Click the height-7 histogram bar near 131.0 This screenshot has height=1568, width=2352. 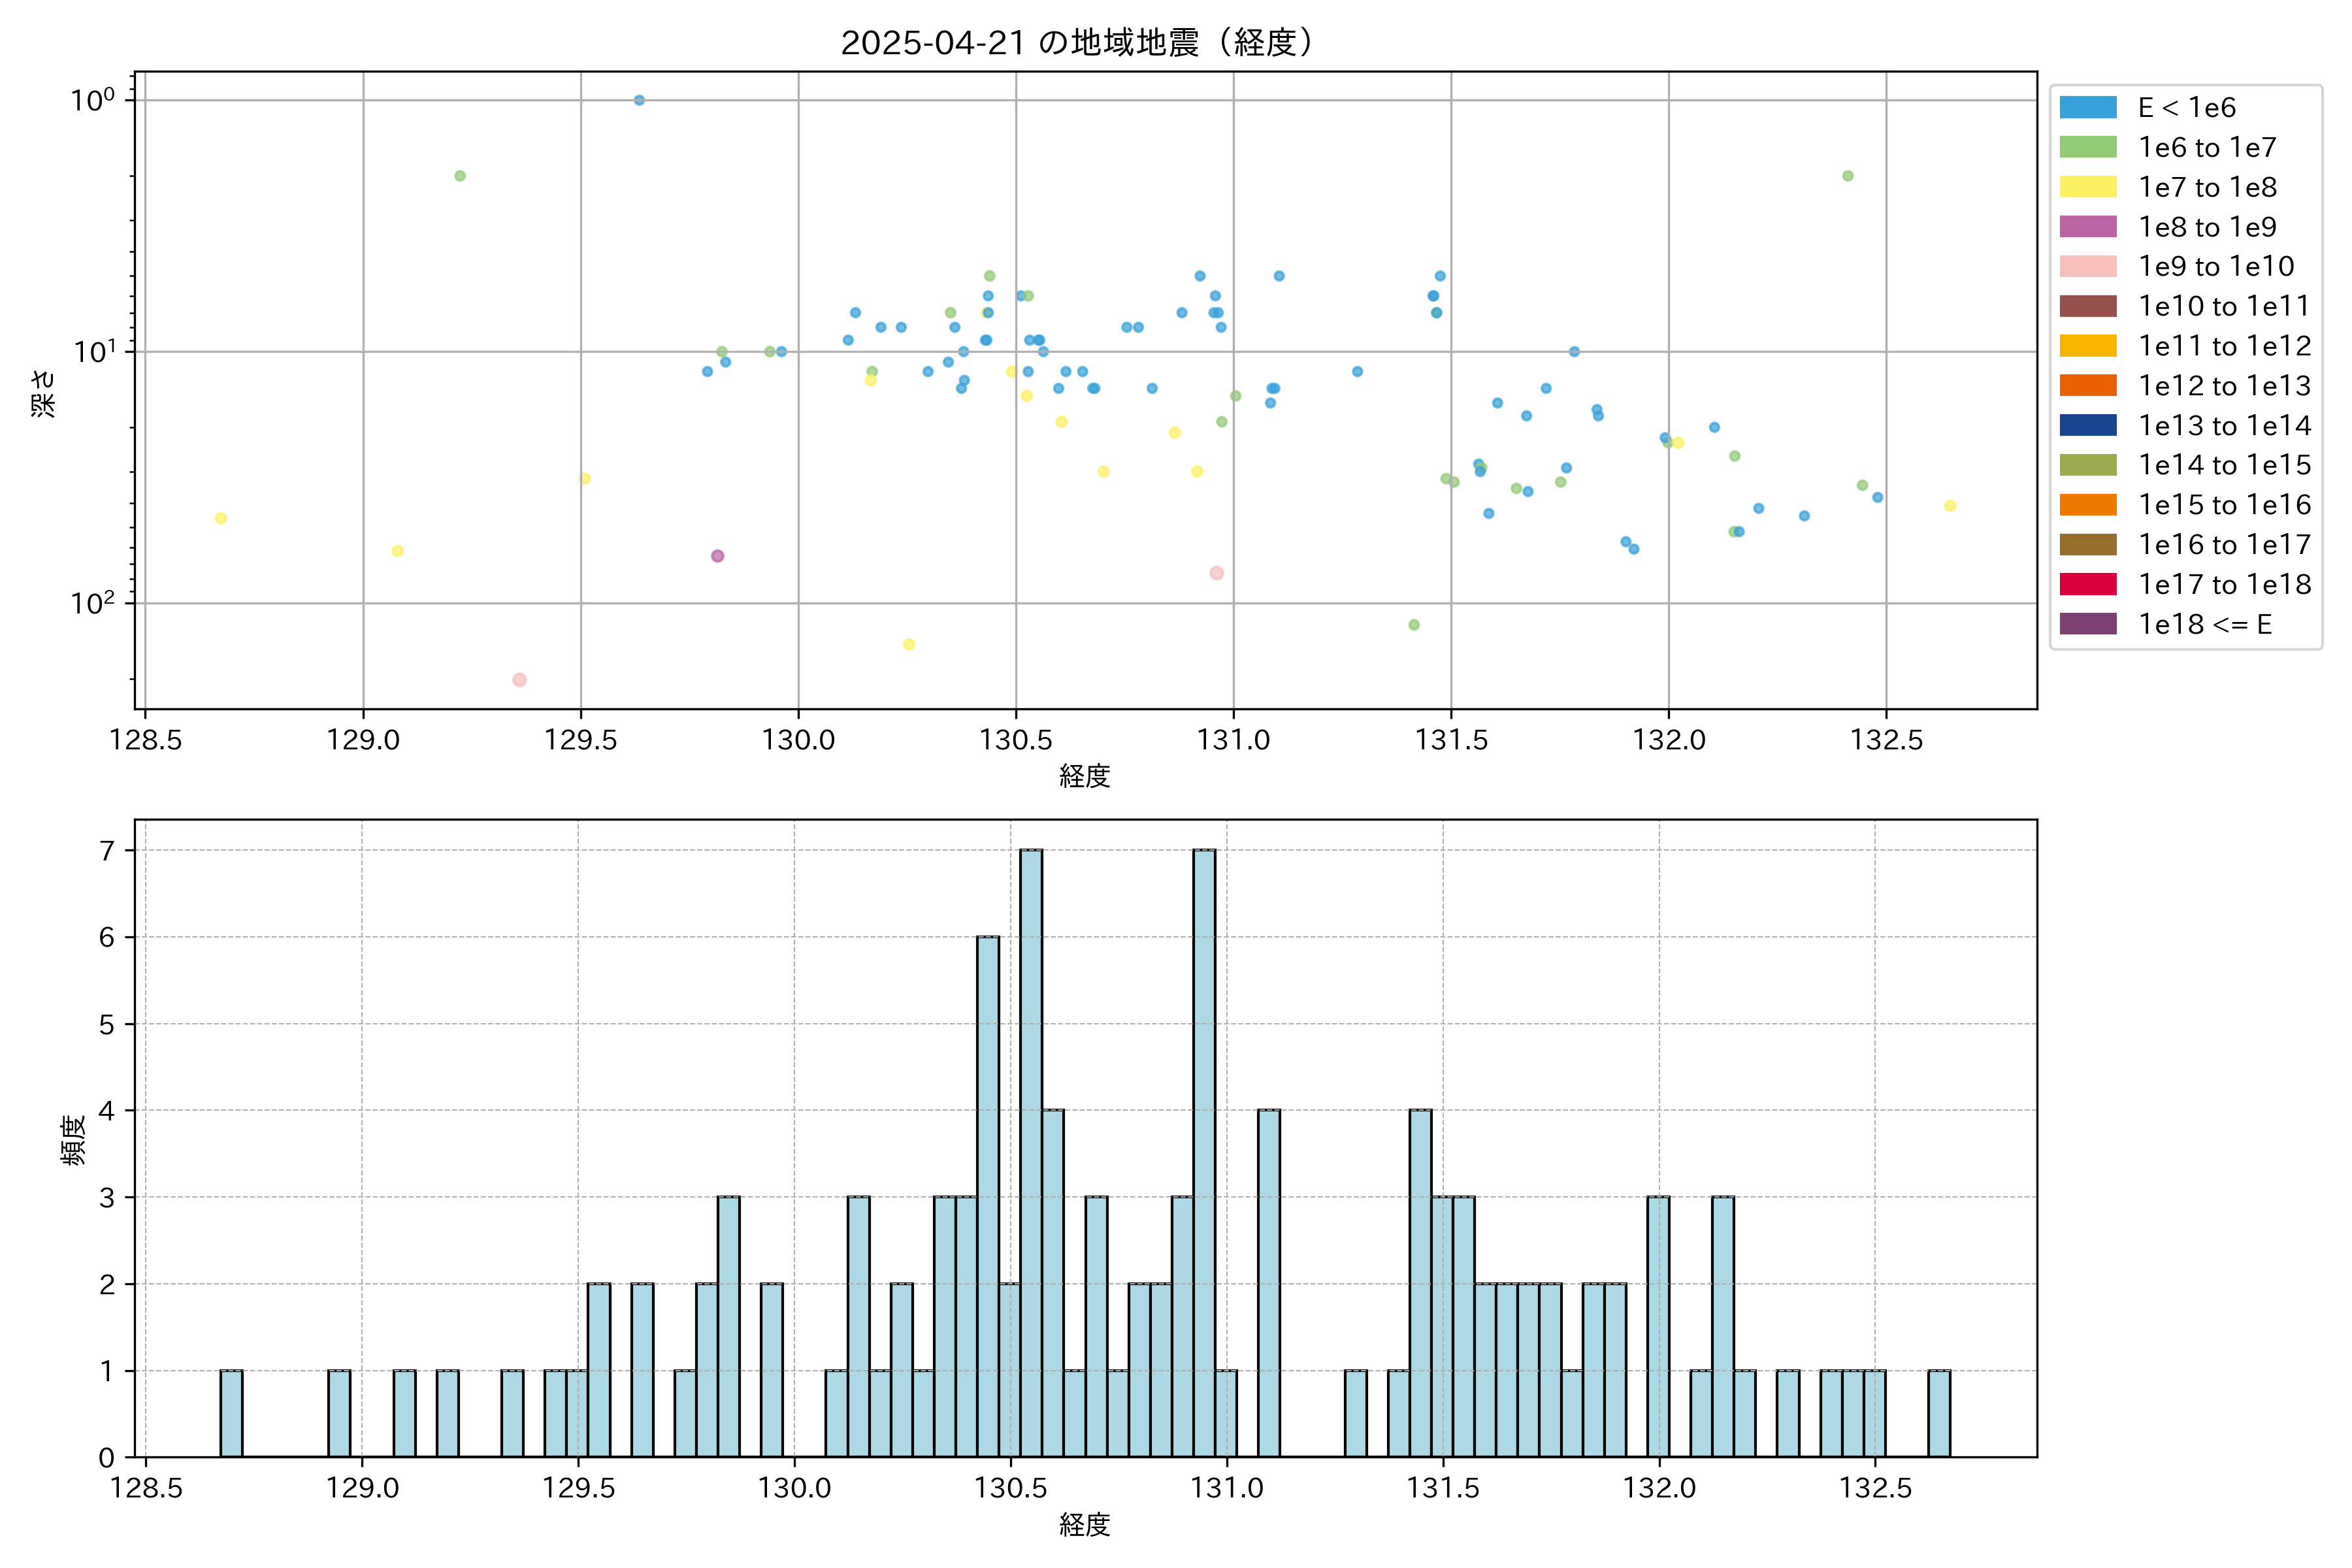point(1204,1150)
